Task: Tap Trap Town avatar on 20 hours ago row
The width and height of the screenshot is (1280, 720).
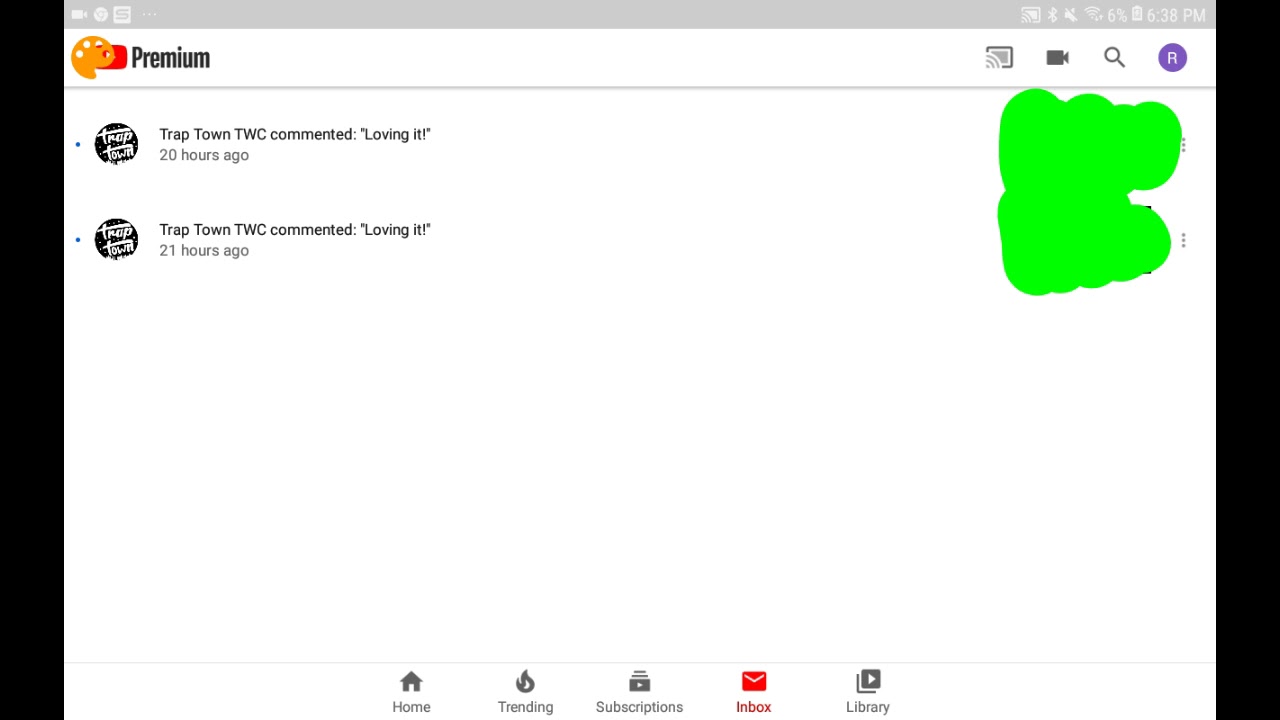Action: click(x=116, y=144)
